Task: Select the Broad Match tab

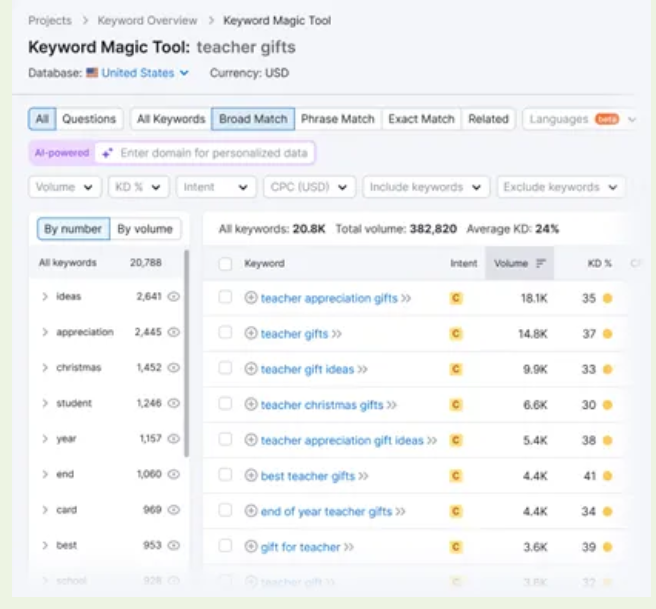Action: click(253, 119)
